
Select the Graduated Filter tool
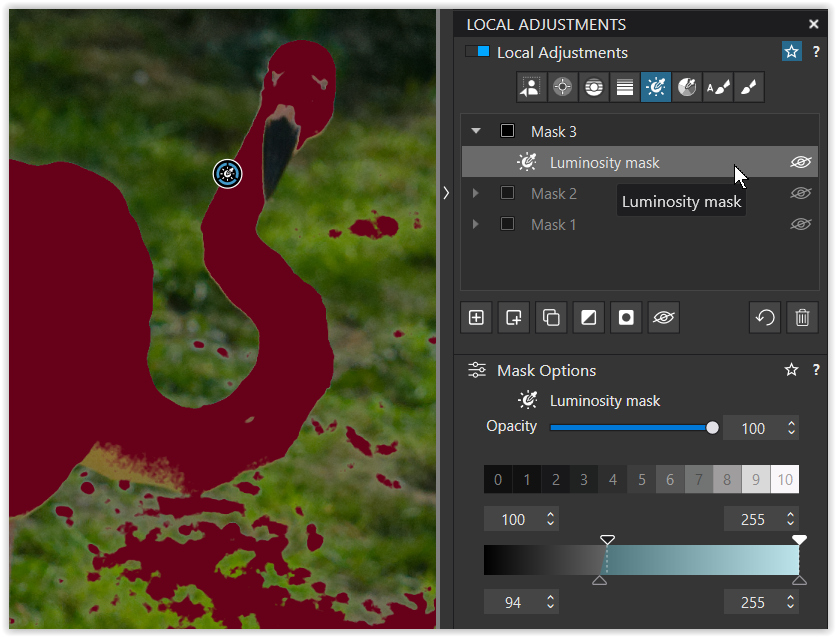click(625, 88)
